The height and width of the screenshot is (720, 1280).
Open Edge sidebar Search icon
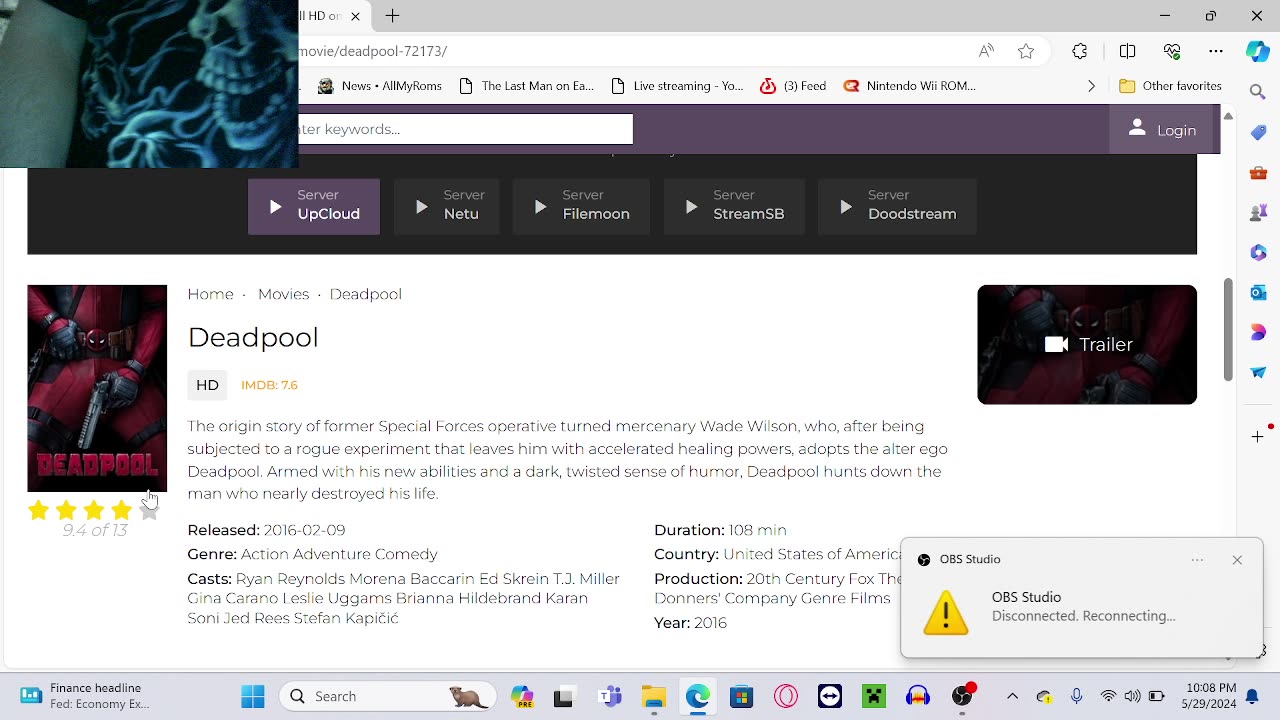point(1258,92)
